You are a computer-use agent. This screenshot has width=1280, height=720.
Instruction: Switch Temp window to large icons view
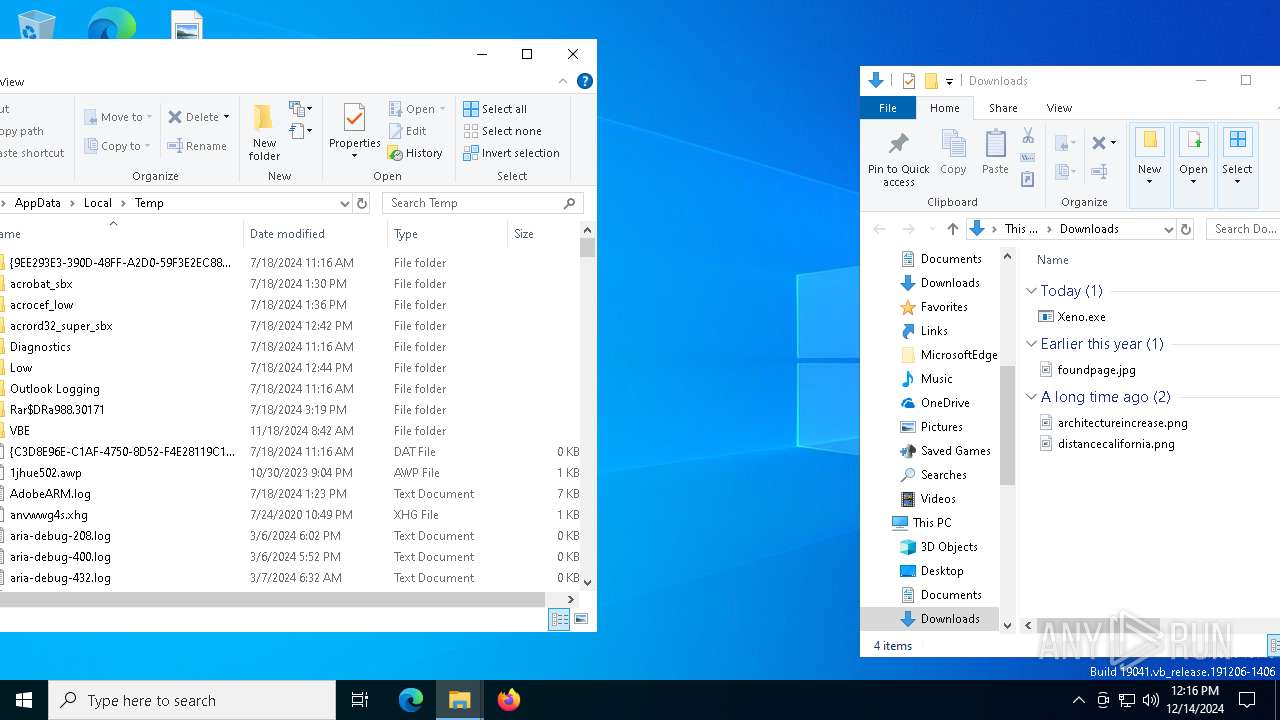tap(581, 620)
